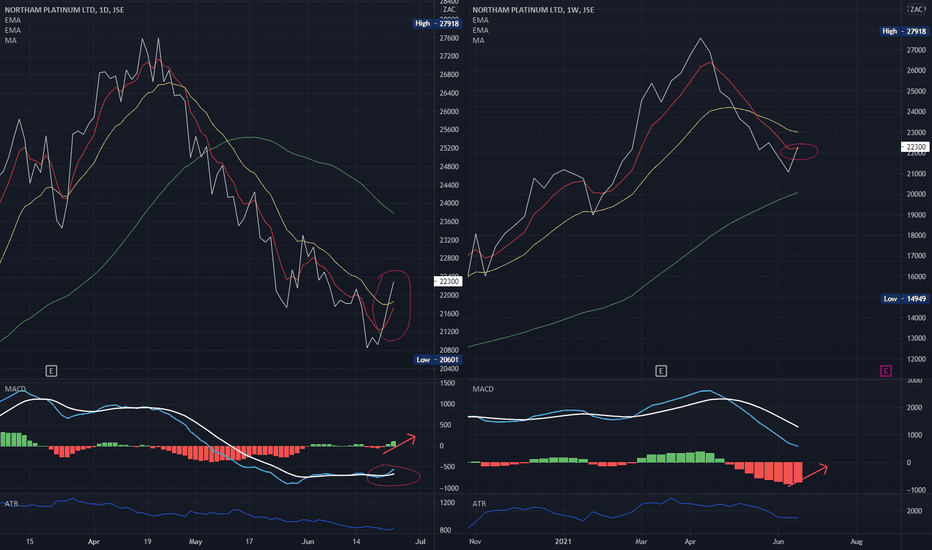
Task: Select the ATR indicator label in the 1D chart
Action: 11,504
